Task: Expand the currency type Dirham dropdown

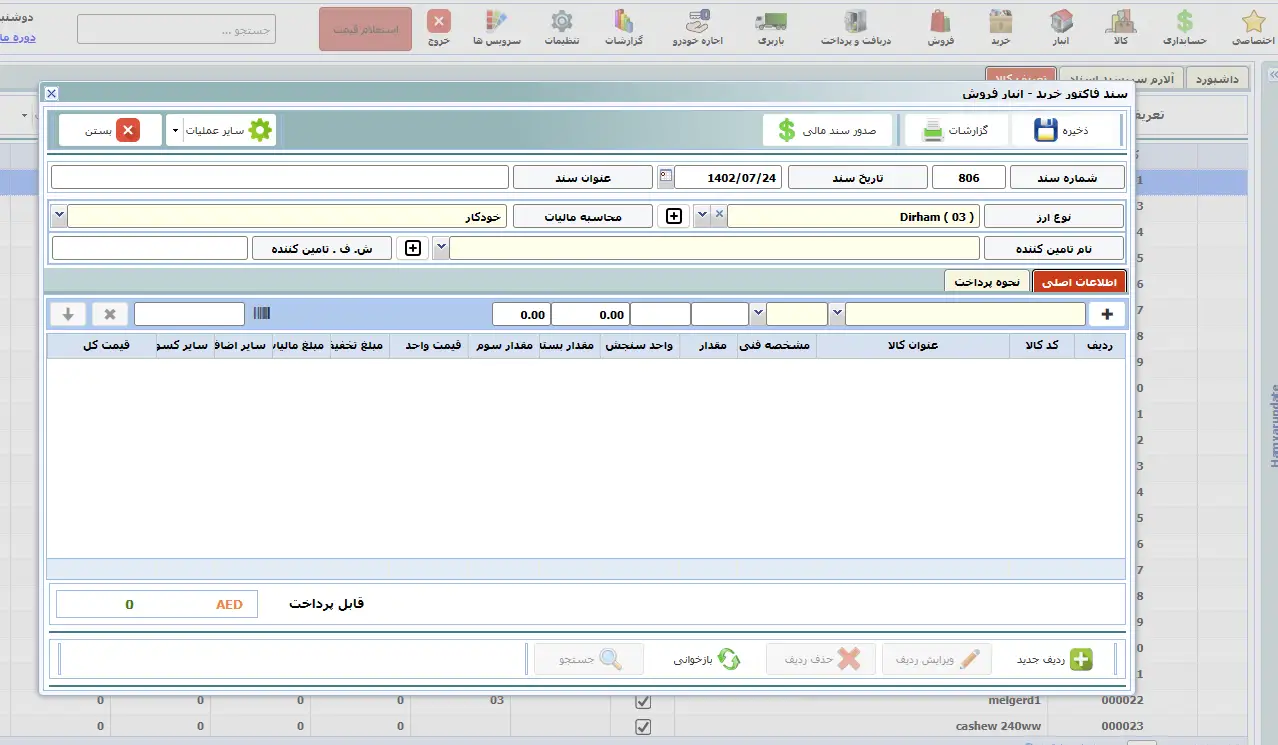Action: 701,216
